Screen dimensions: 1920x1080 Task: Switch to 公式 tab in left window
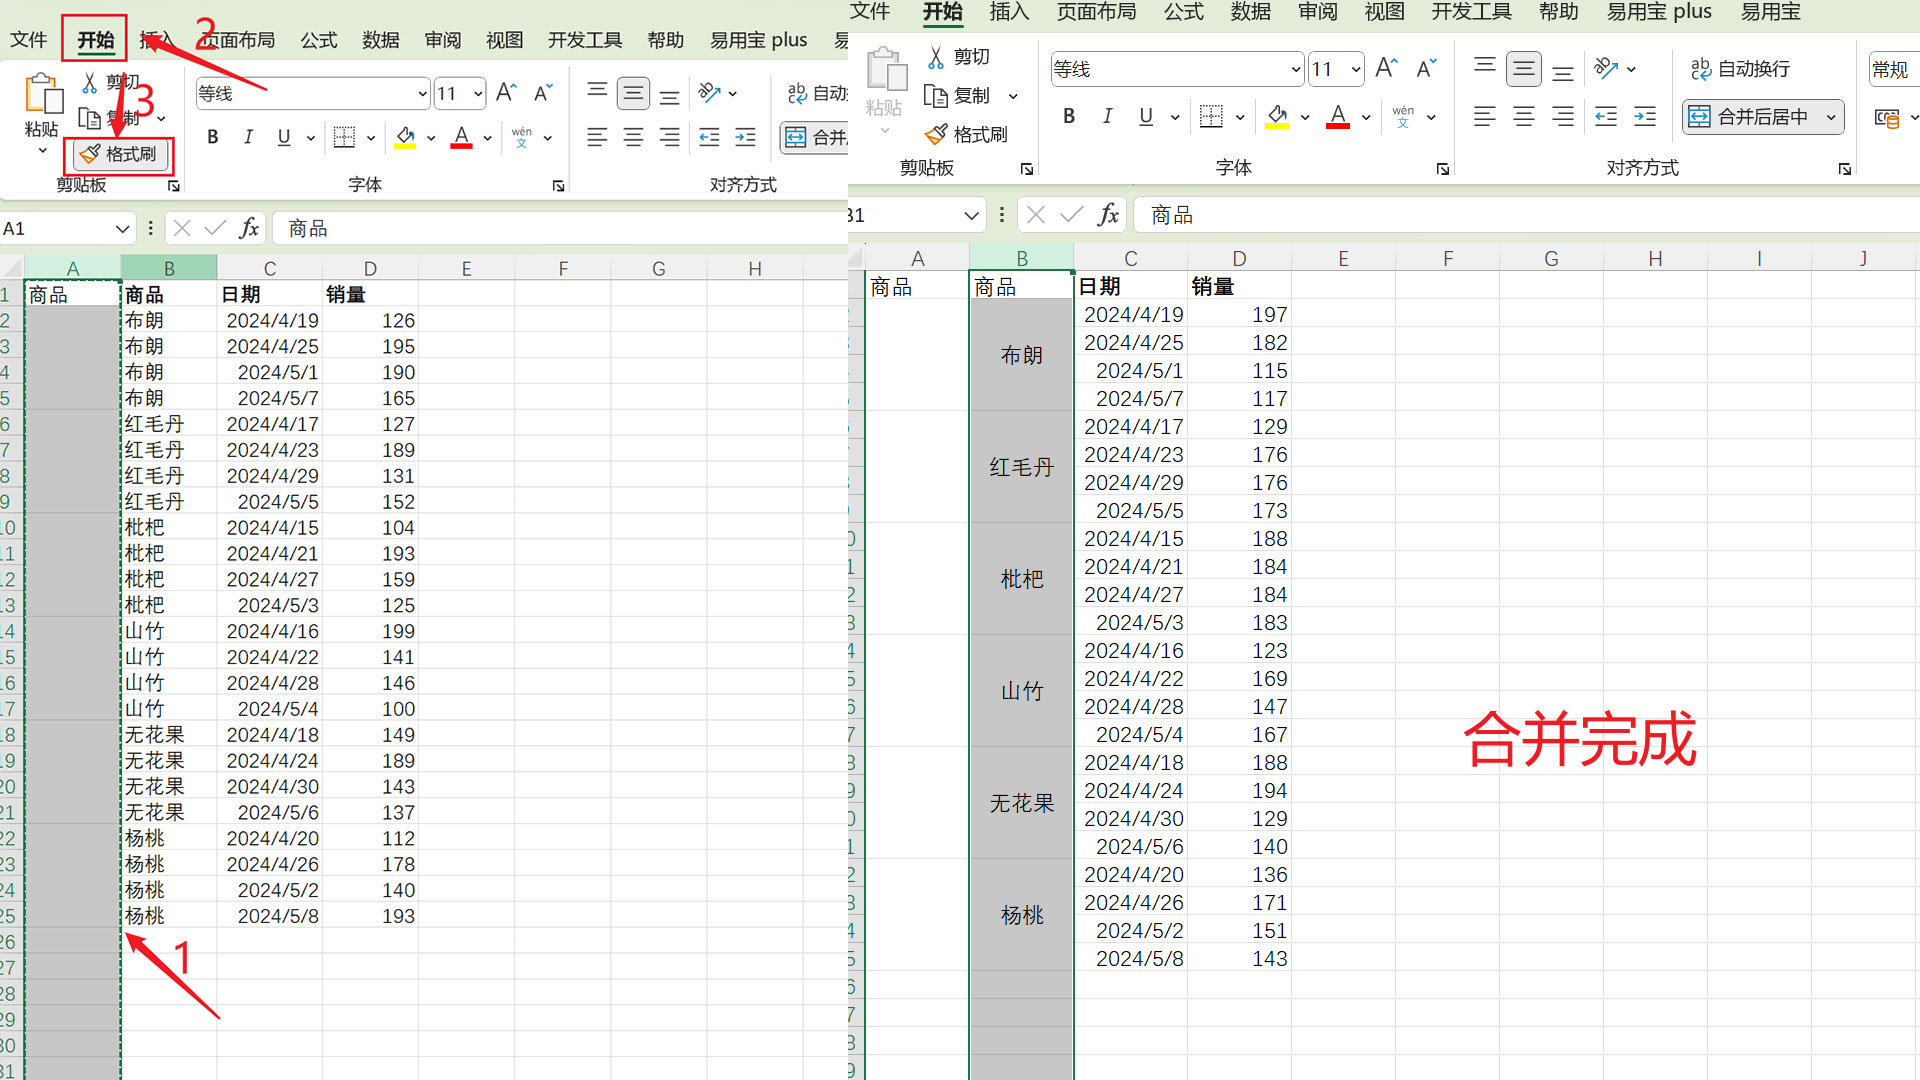[319, 40]
